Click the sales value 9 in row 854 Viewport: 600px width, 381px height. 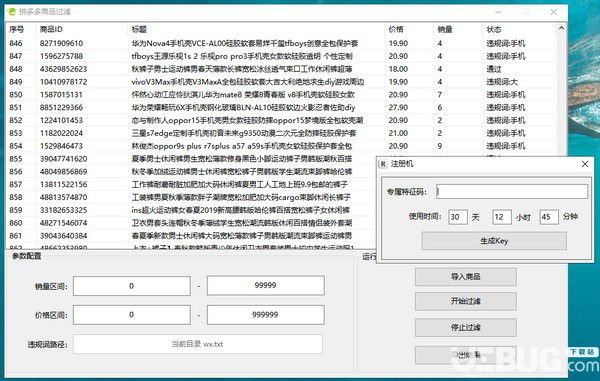(x=440, y=146)
